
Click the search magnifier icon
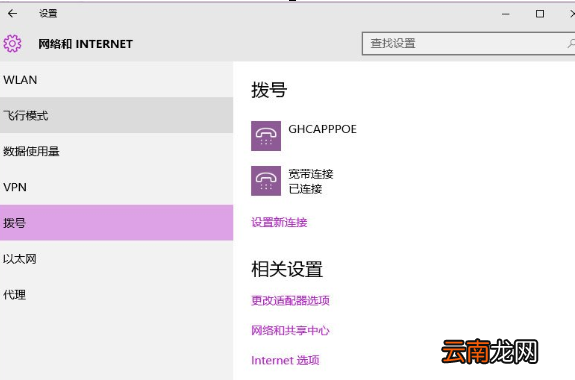pos(571,44)
